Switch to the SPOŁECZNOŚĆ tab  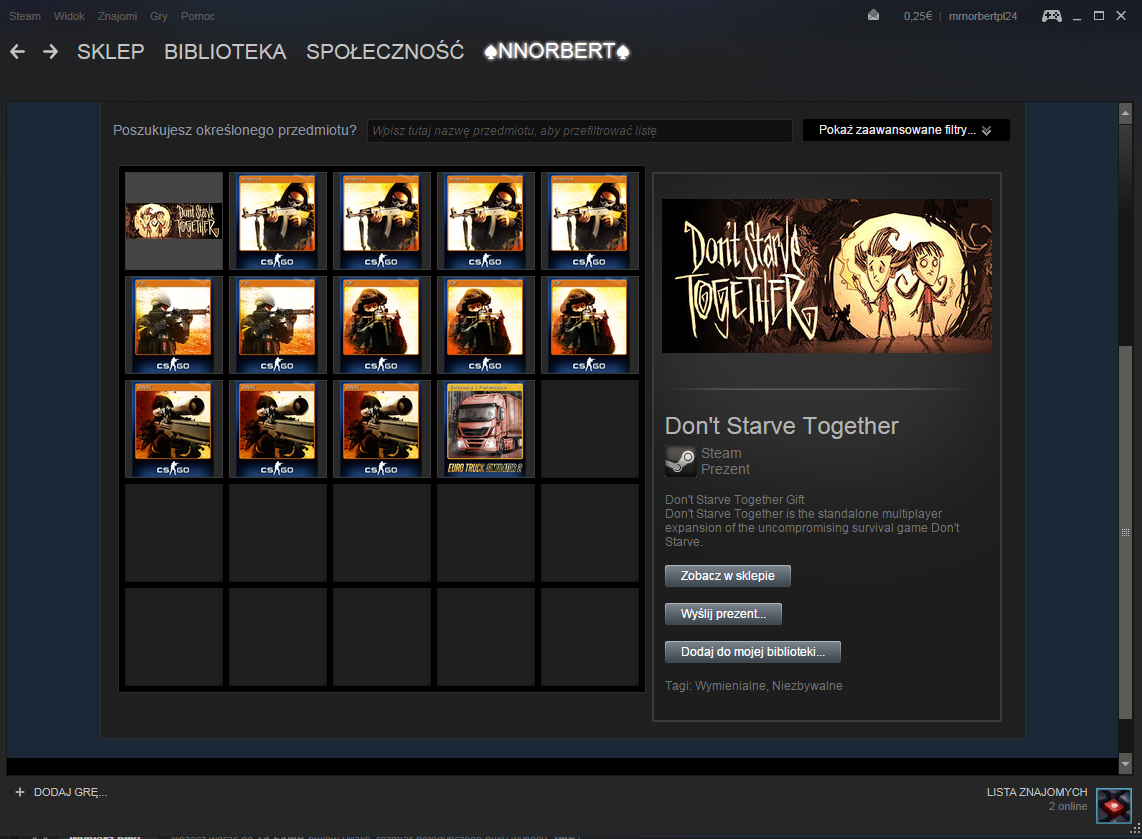[x=385, y=52]
